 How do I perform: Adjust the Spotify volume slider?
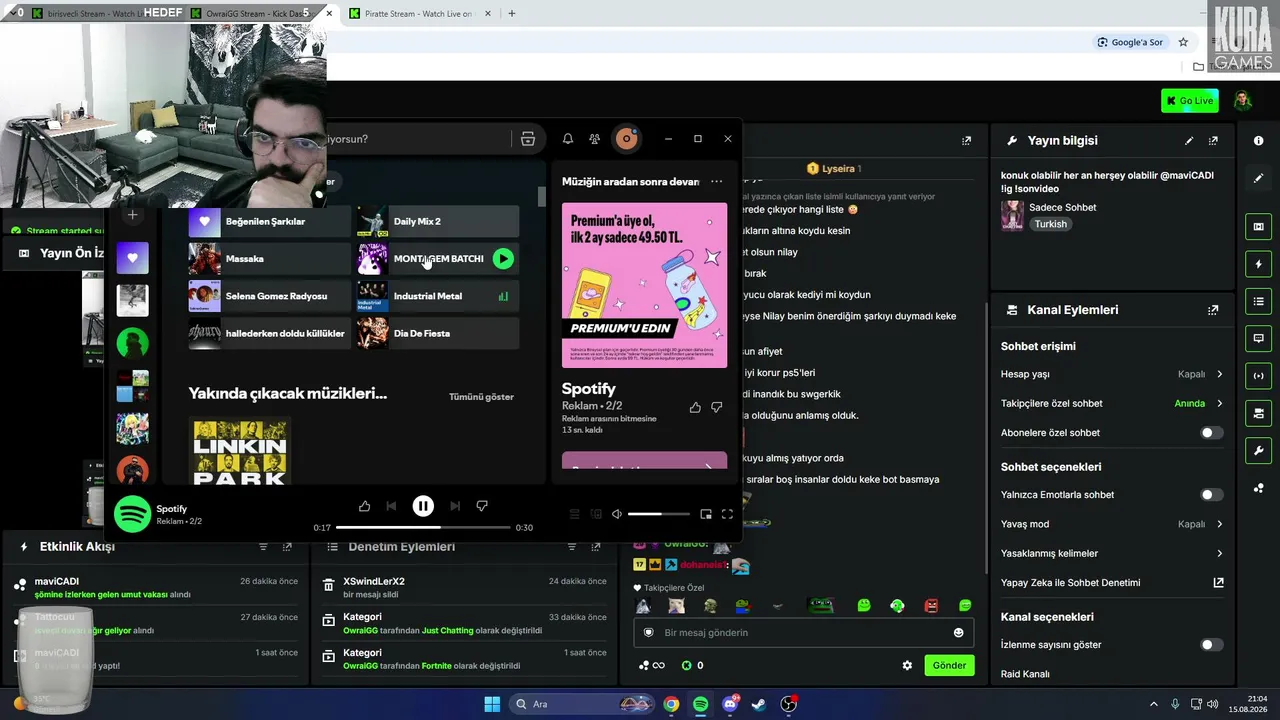click(x=659, y=514)
